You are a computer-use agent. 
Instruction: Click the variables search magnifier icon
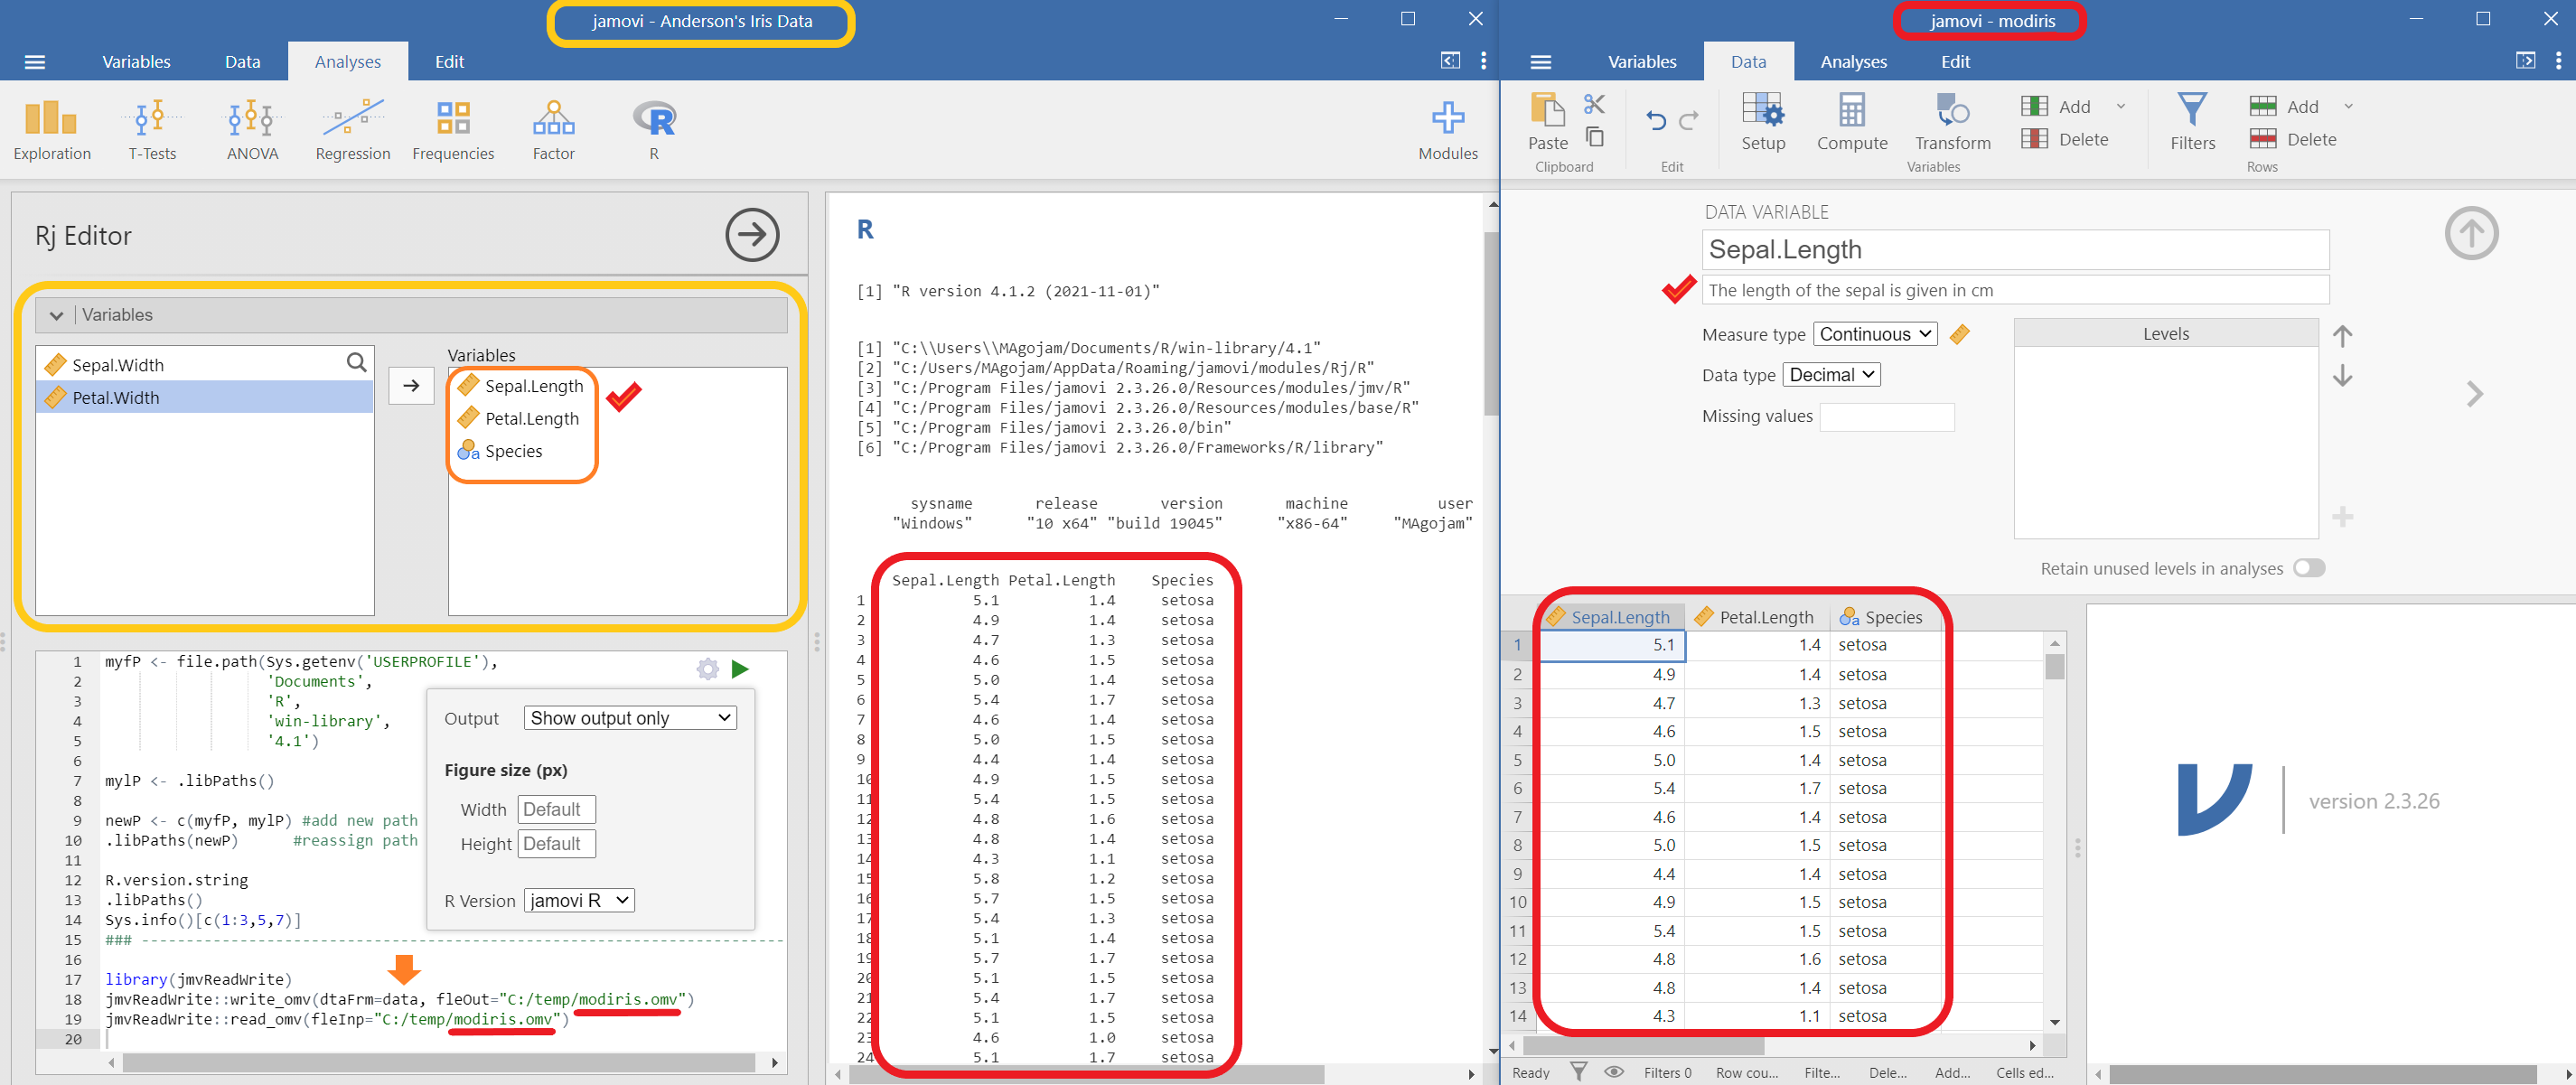pos(356,363)
